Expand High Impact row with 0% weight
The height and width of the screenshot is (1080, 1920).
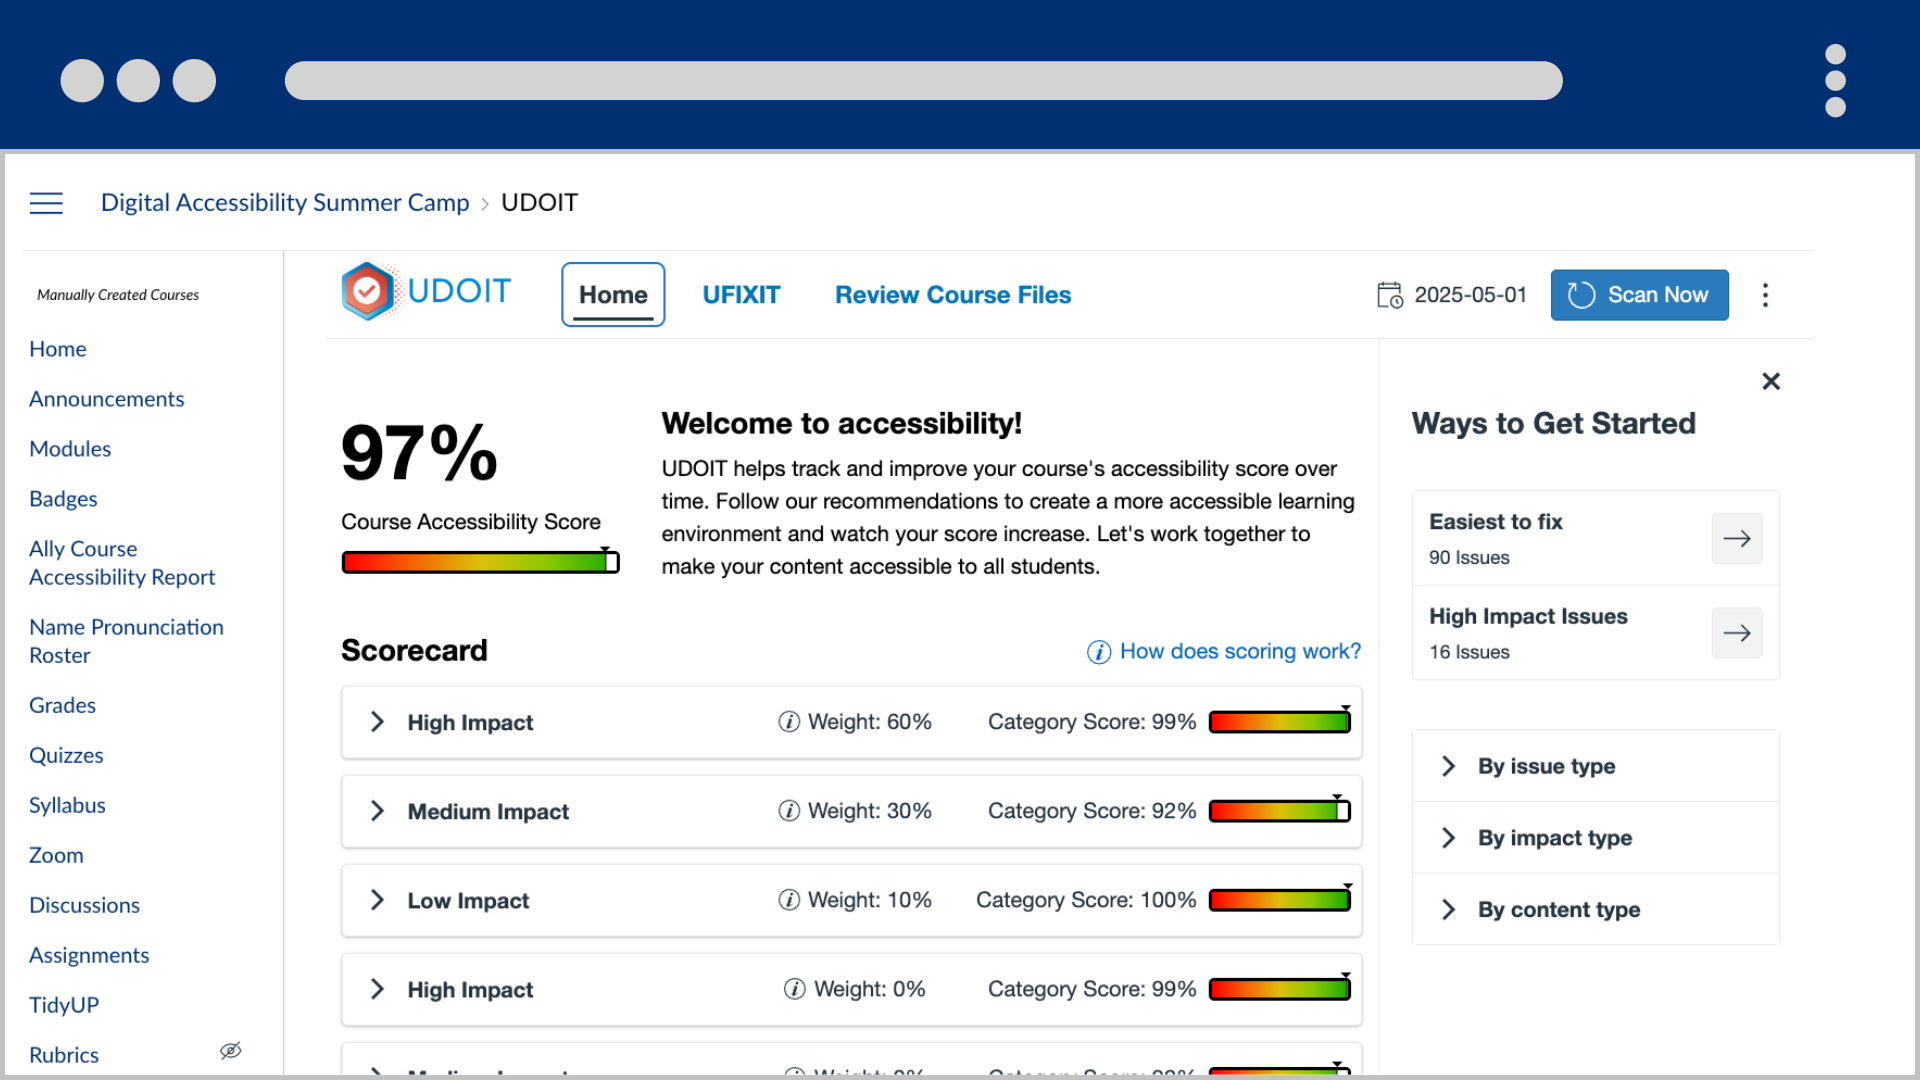(377, 989)
